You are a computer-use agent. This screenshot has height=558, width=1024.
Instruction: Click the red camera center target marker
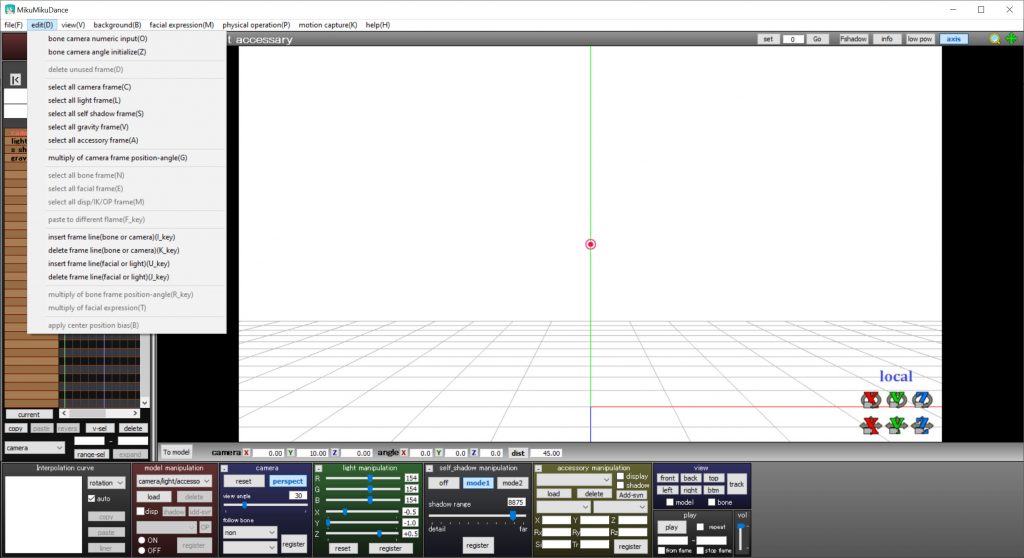point(590,244)
